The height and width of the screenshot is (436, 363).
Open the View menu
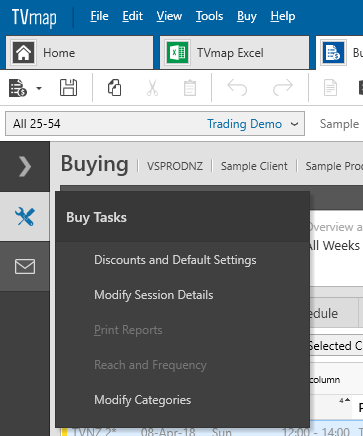point(169,16)
